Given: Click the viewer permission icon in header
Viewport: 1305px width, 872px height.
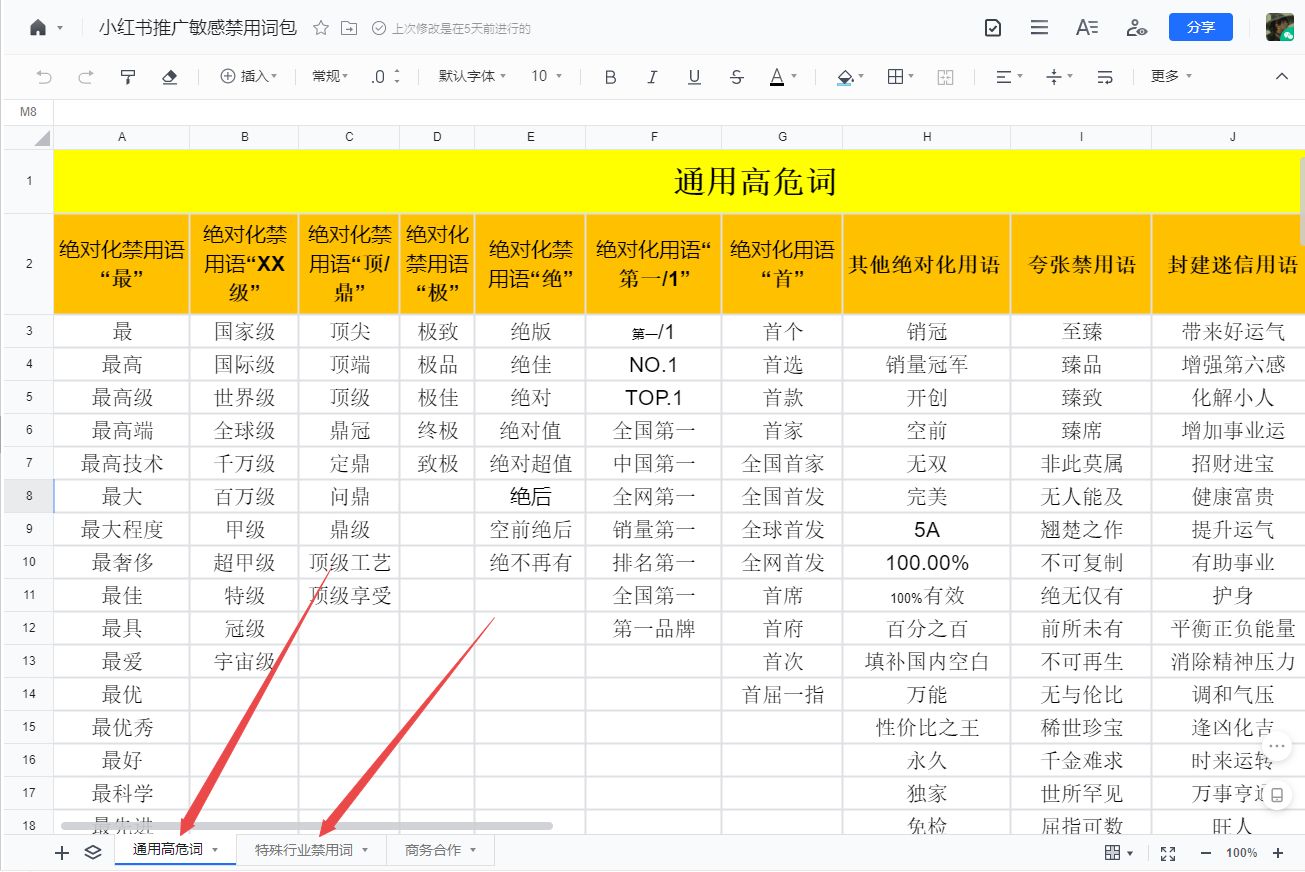Looking at the screenshot, I should click(1136, 28).
